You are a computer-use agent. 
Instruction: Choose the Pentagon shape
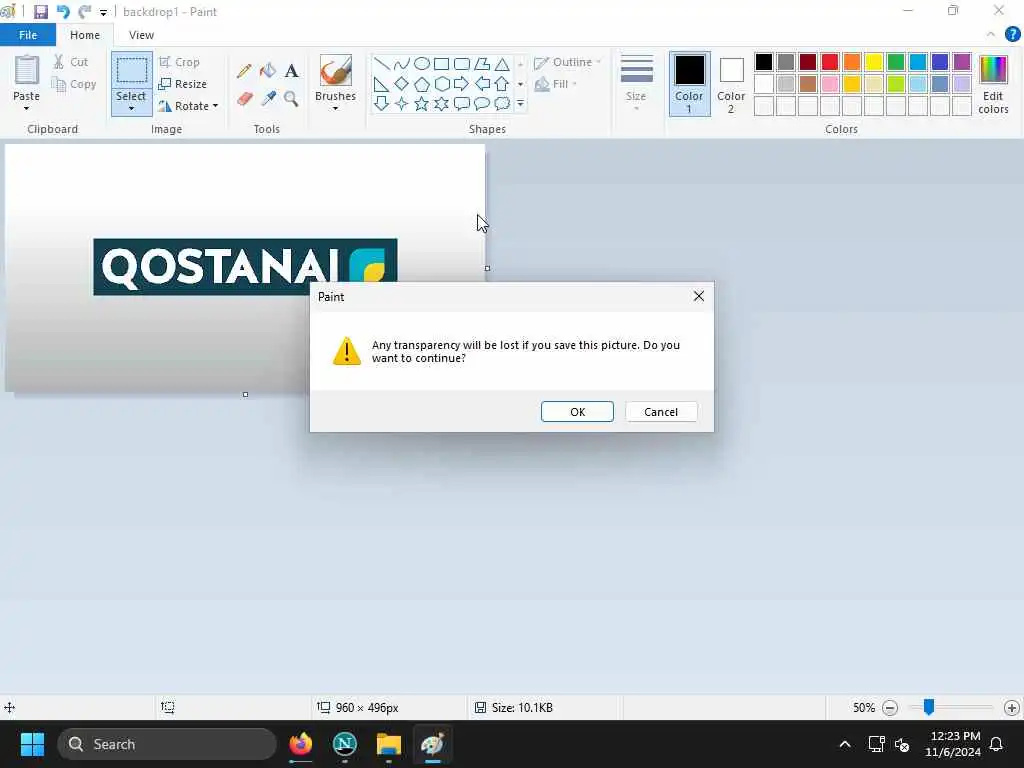pyautogui.click(x=422, y=84)
